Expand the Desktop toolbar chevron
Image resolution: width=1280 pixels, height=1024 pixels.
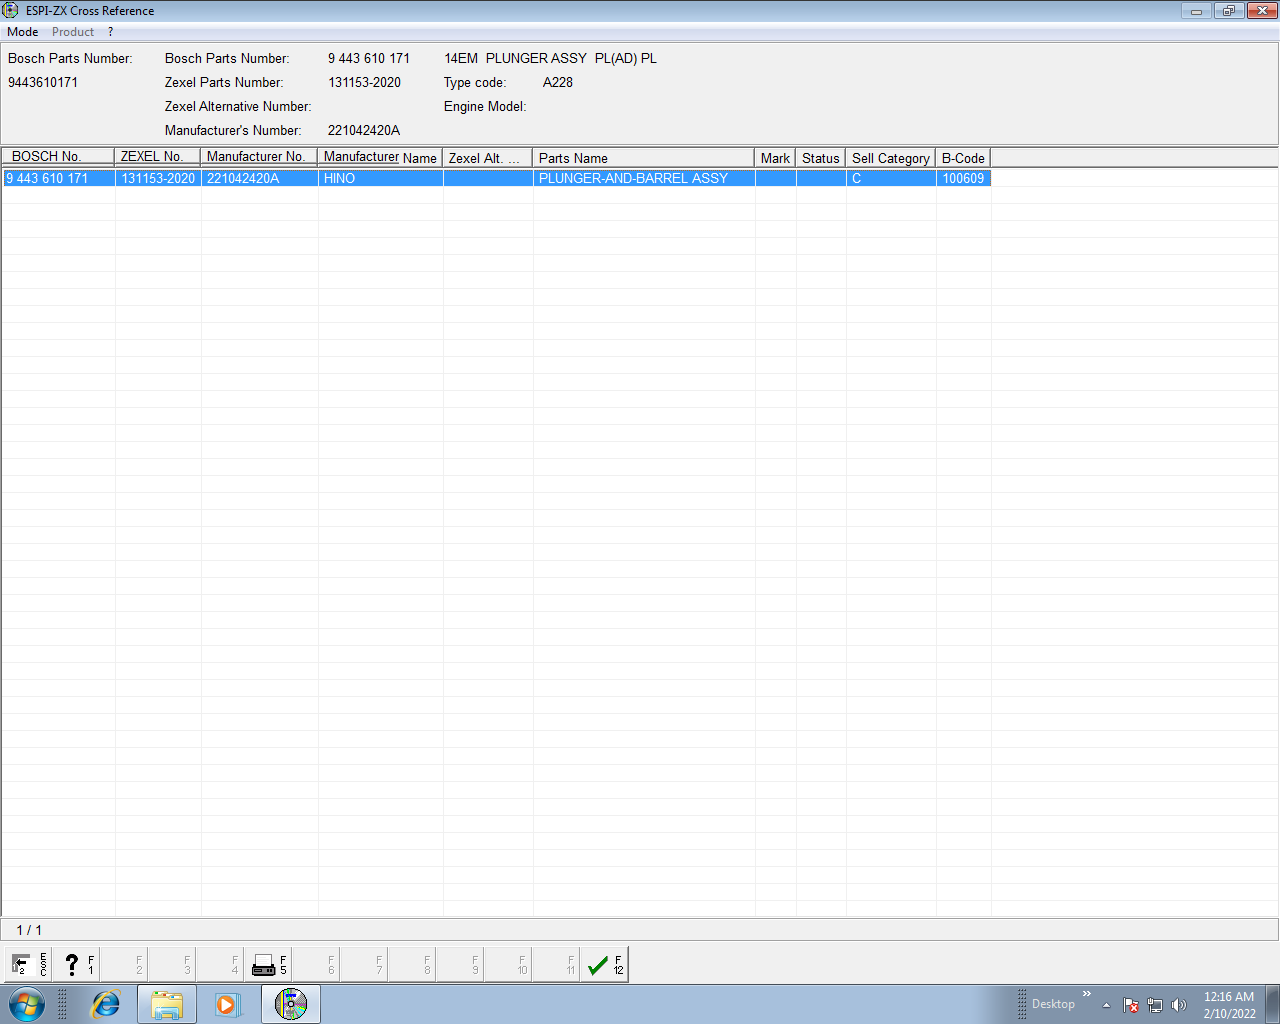pyautogui.click(x=1087, y=993)
